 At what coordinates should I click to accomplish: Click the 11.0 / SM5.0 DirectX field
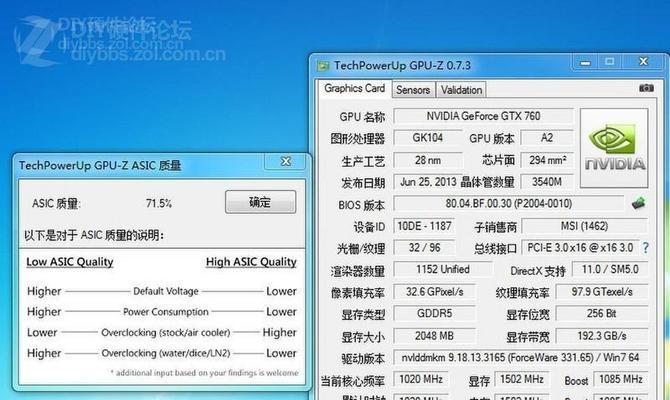tap(610, 270)
